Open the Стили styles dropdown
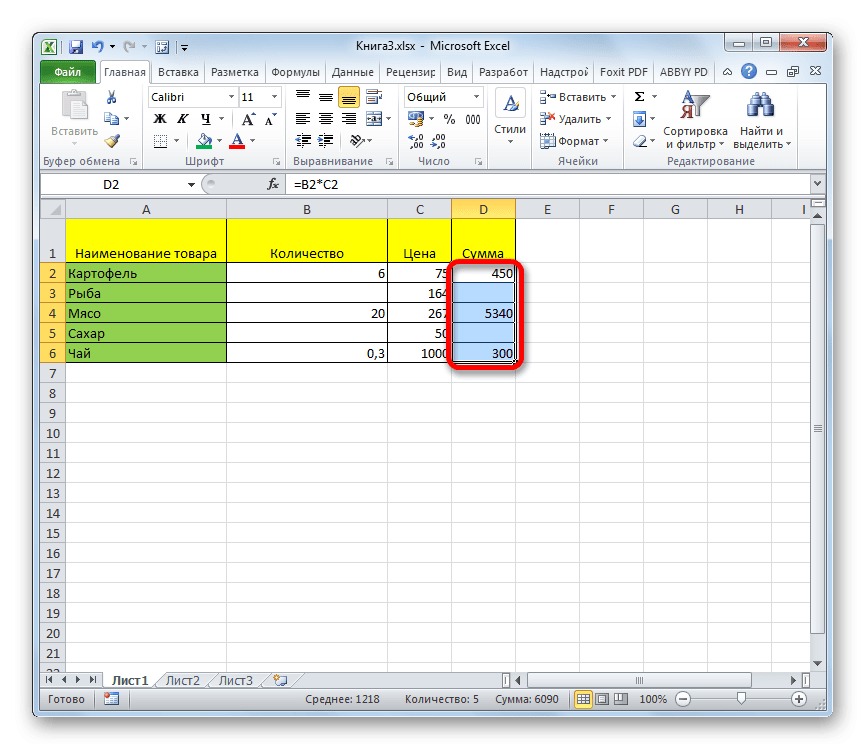This screenshot has width=866, height=750. (510, 119)
